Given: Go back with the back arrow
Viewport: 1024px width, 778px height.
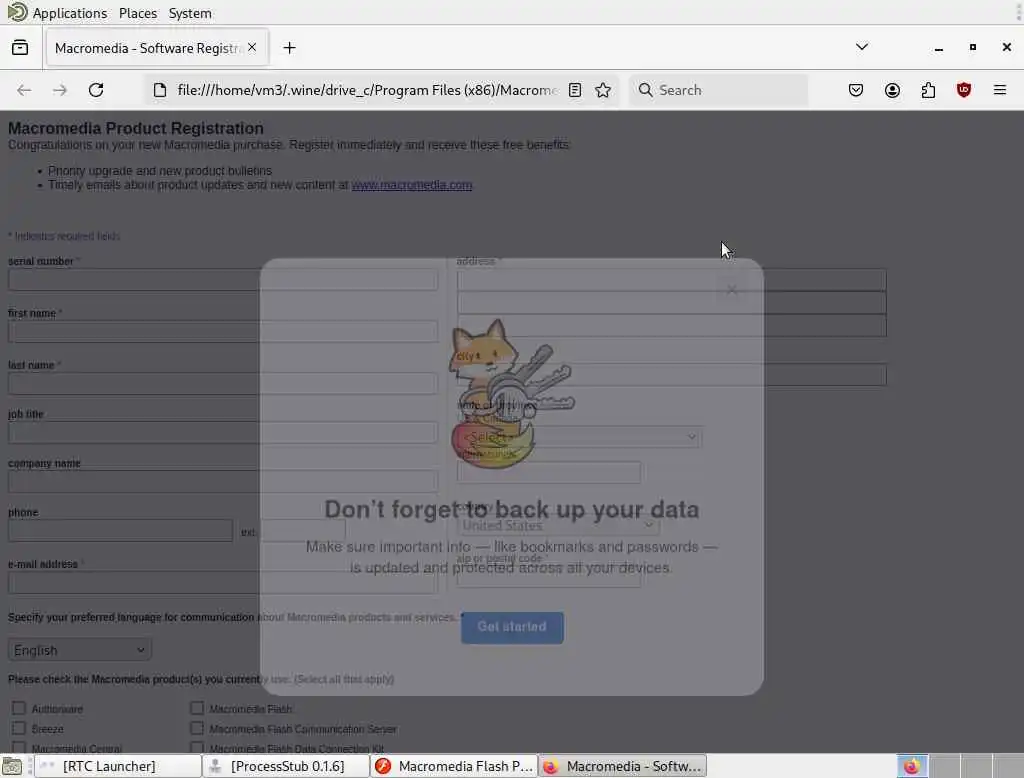Looking at the screenshot, I should 24,90.
